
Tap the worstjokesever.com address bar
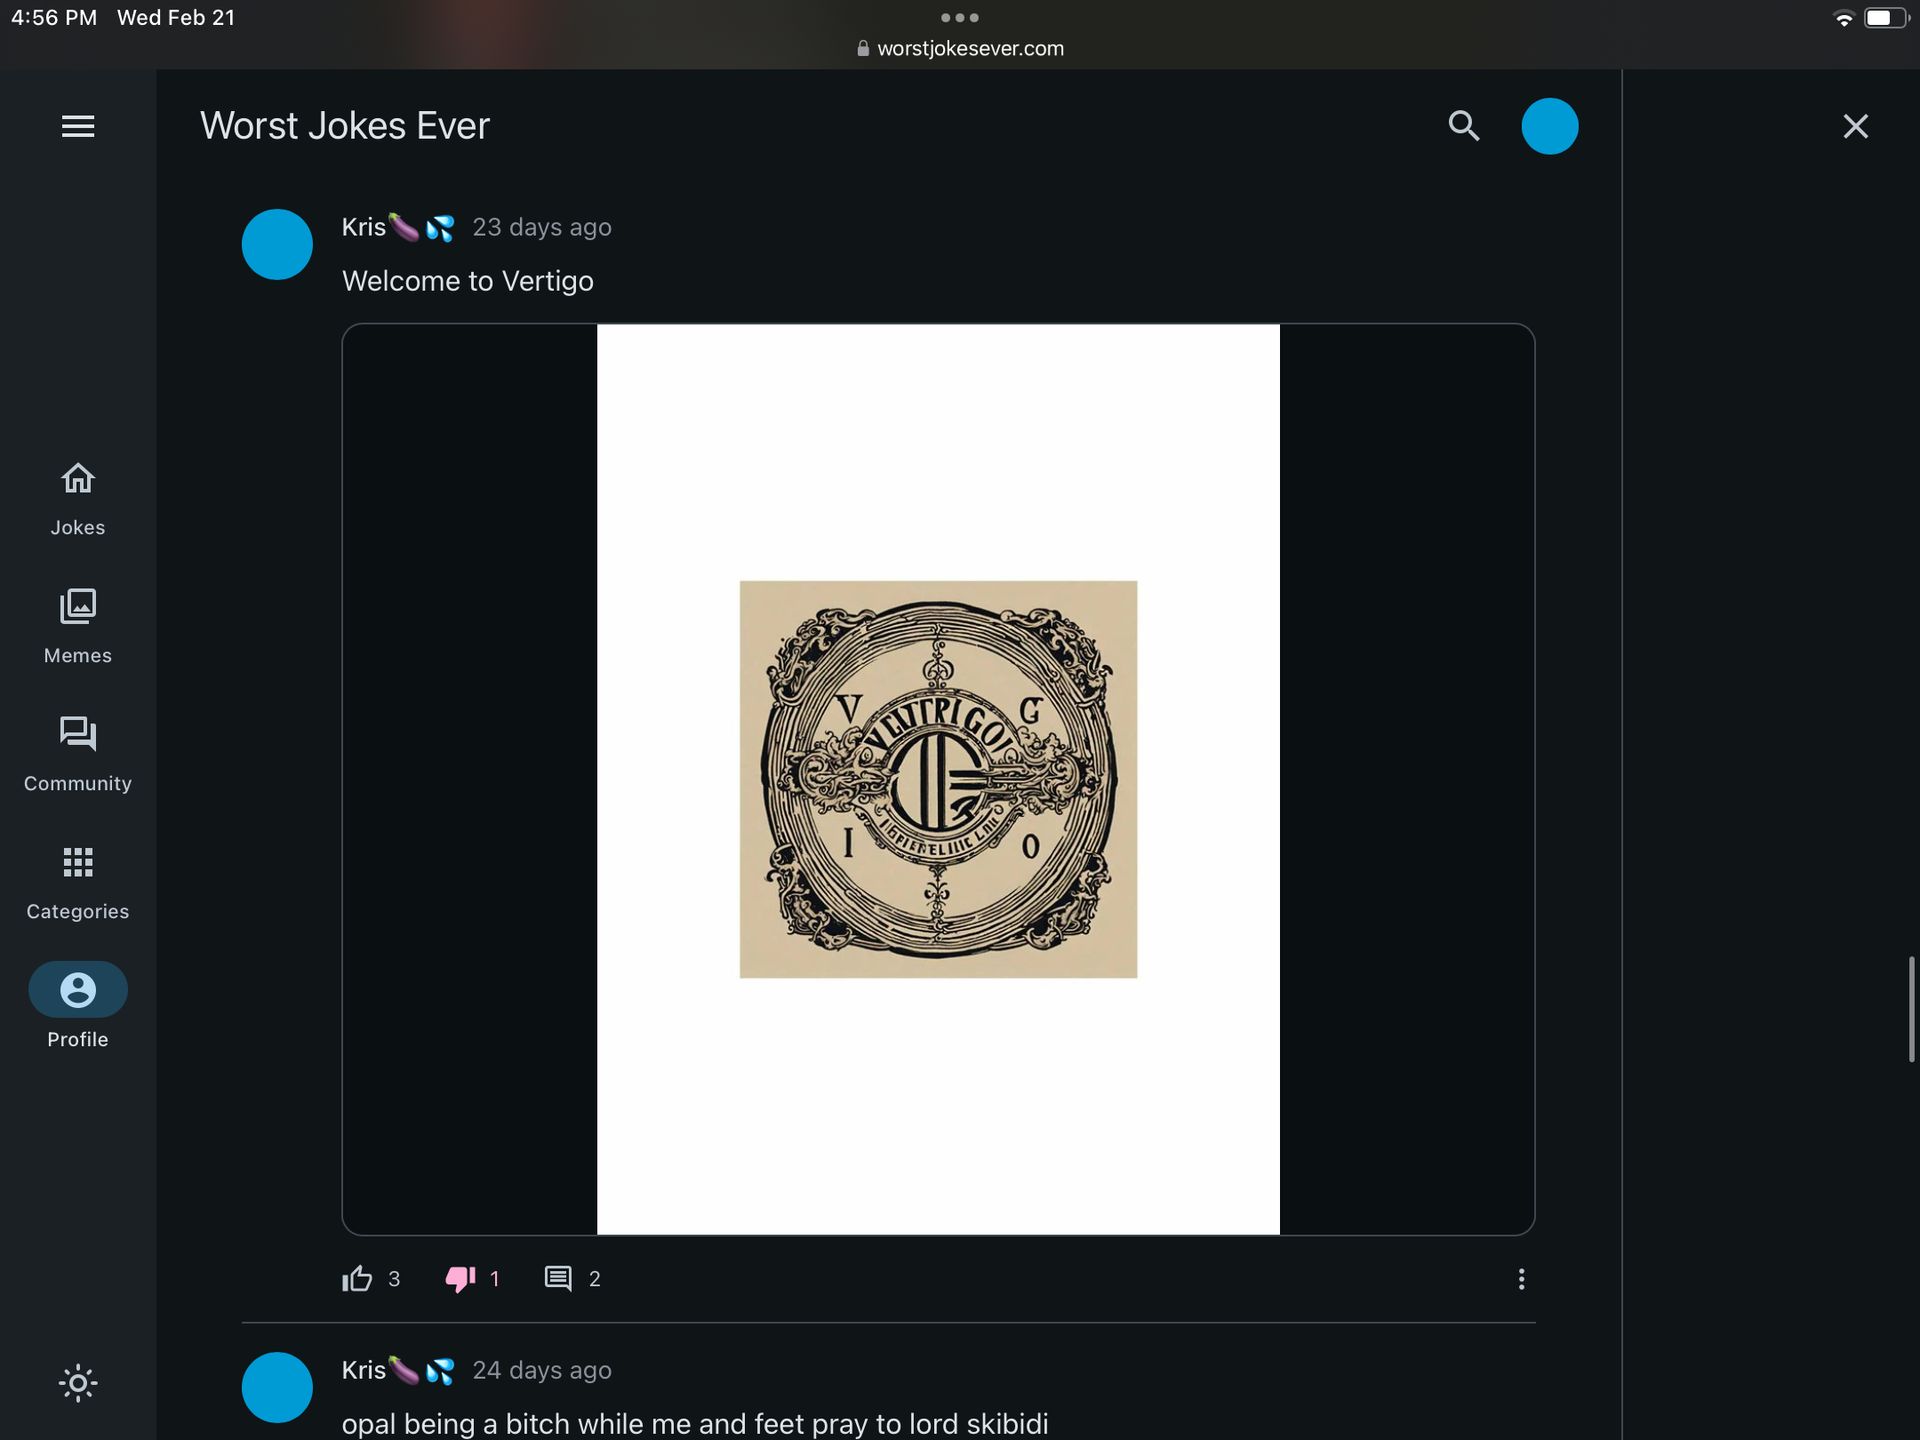[960, 48]
